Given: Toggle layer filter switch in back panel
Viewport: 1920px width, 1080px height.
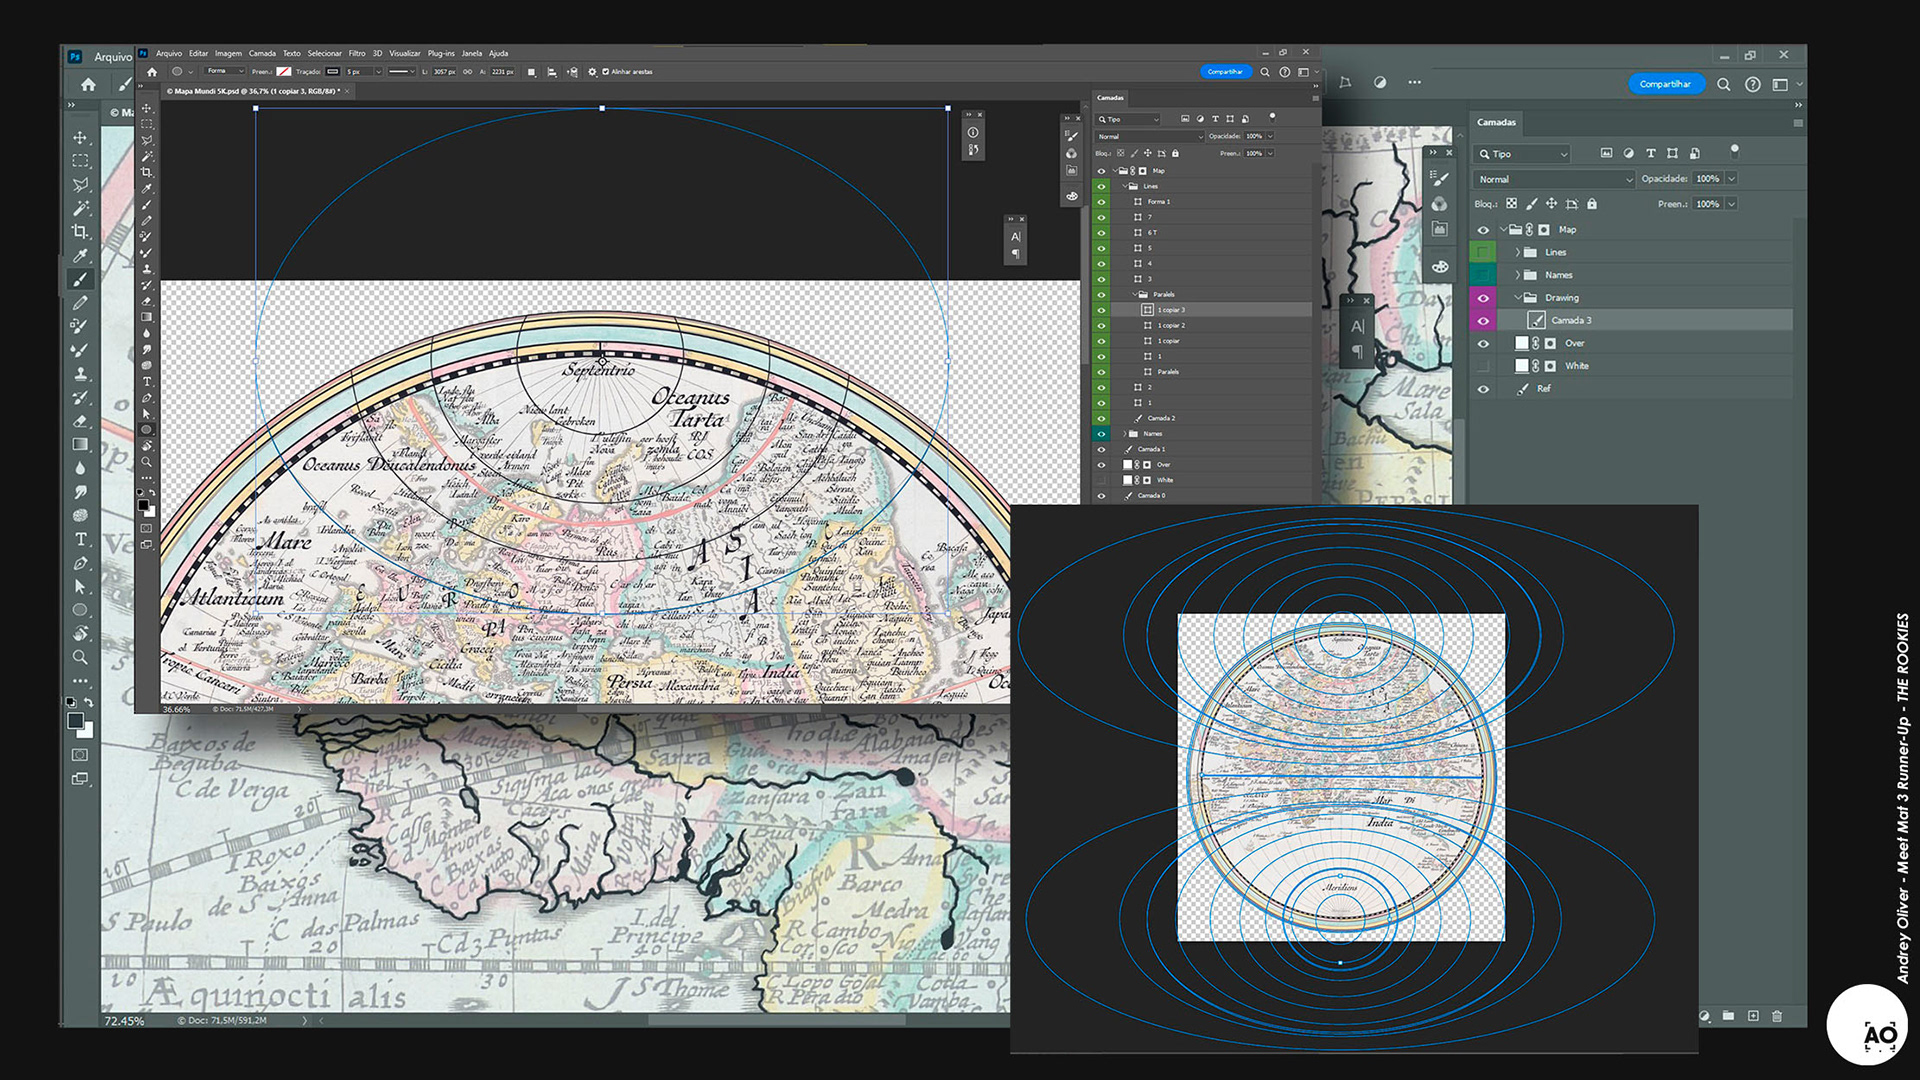Looking at the screenshot, I should [1734, 152].
